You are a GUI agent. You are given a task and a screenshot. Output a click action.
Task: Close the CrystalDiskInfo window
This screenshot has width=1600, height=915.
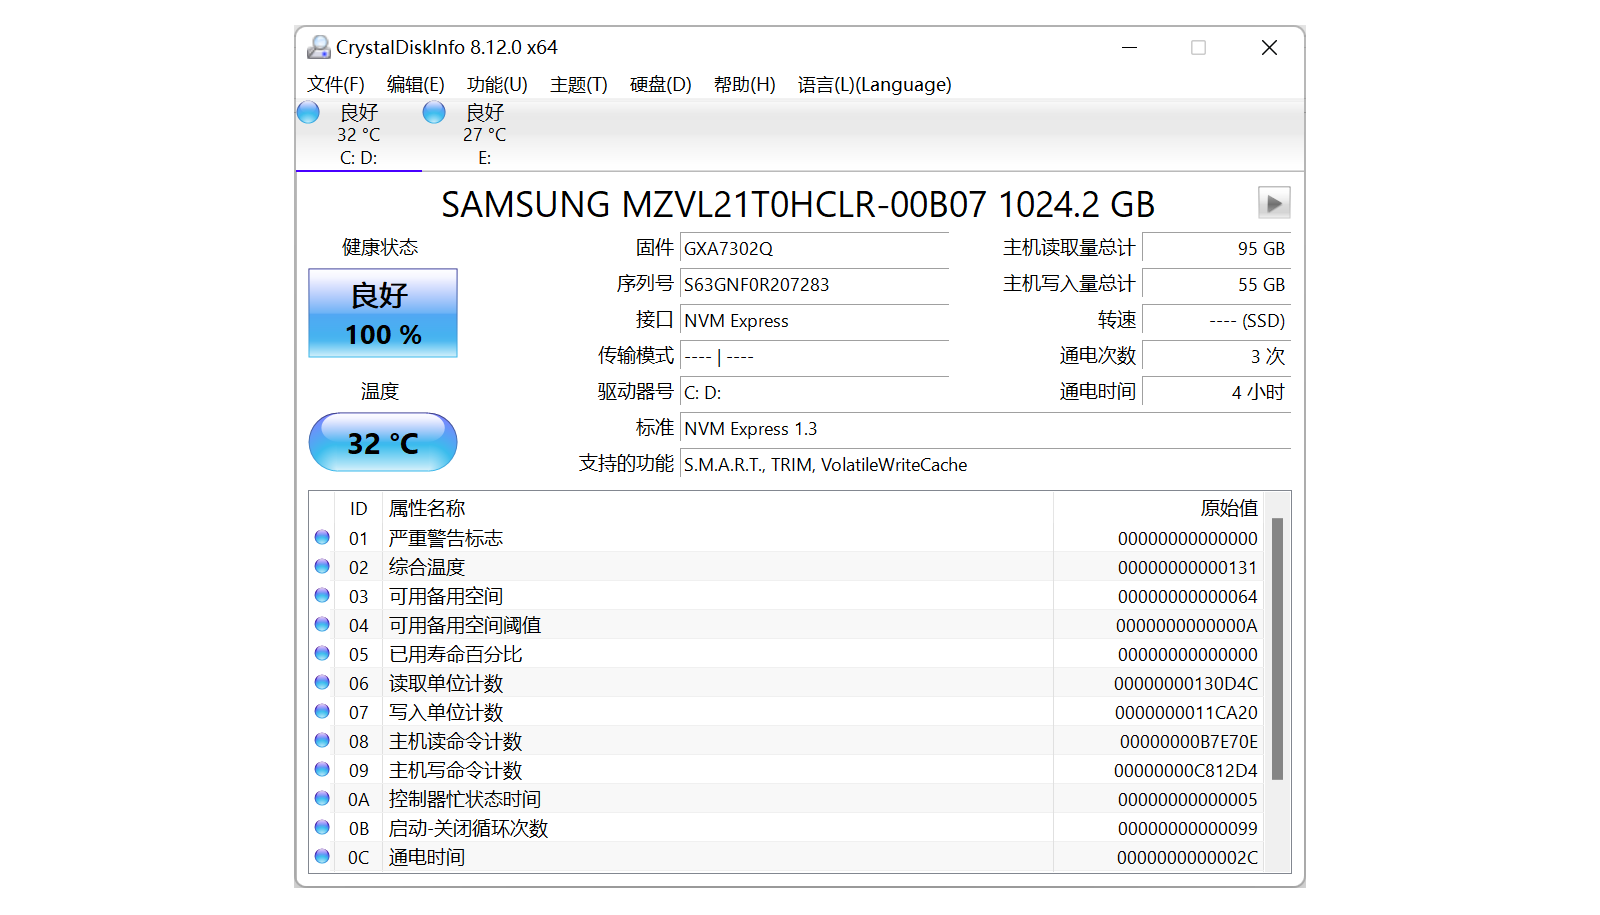tap(1269, 47)
